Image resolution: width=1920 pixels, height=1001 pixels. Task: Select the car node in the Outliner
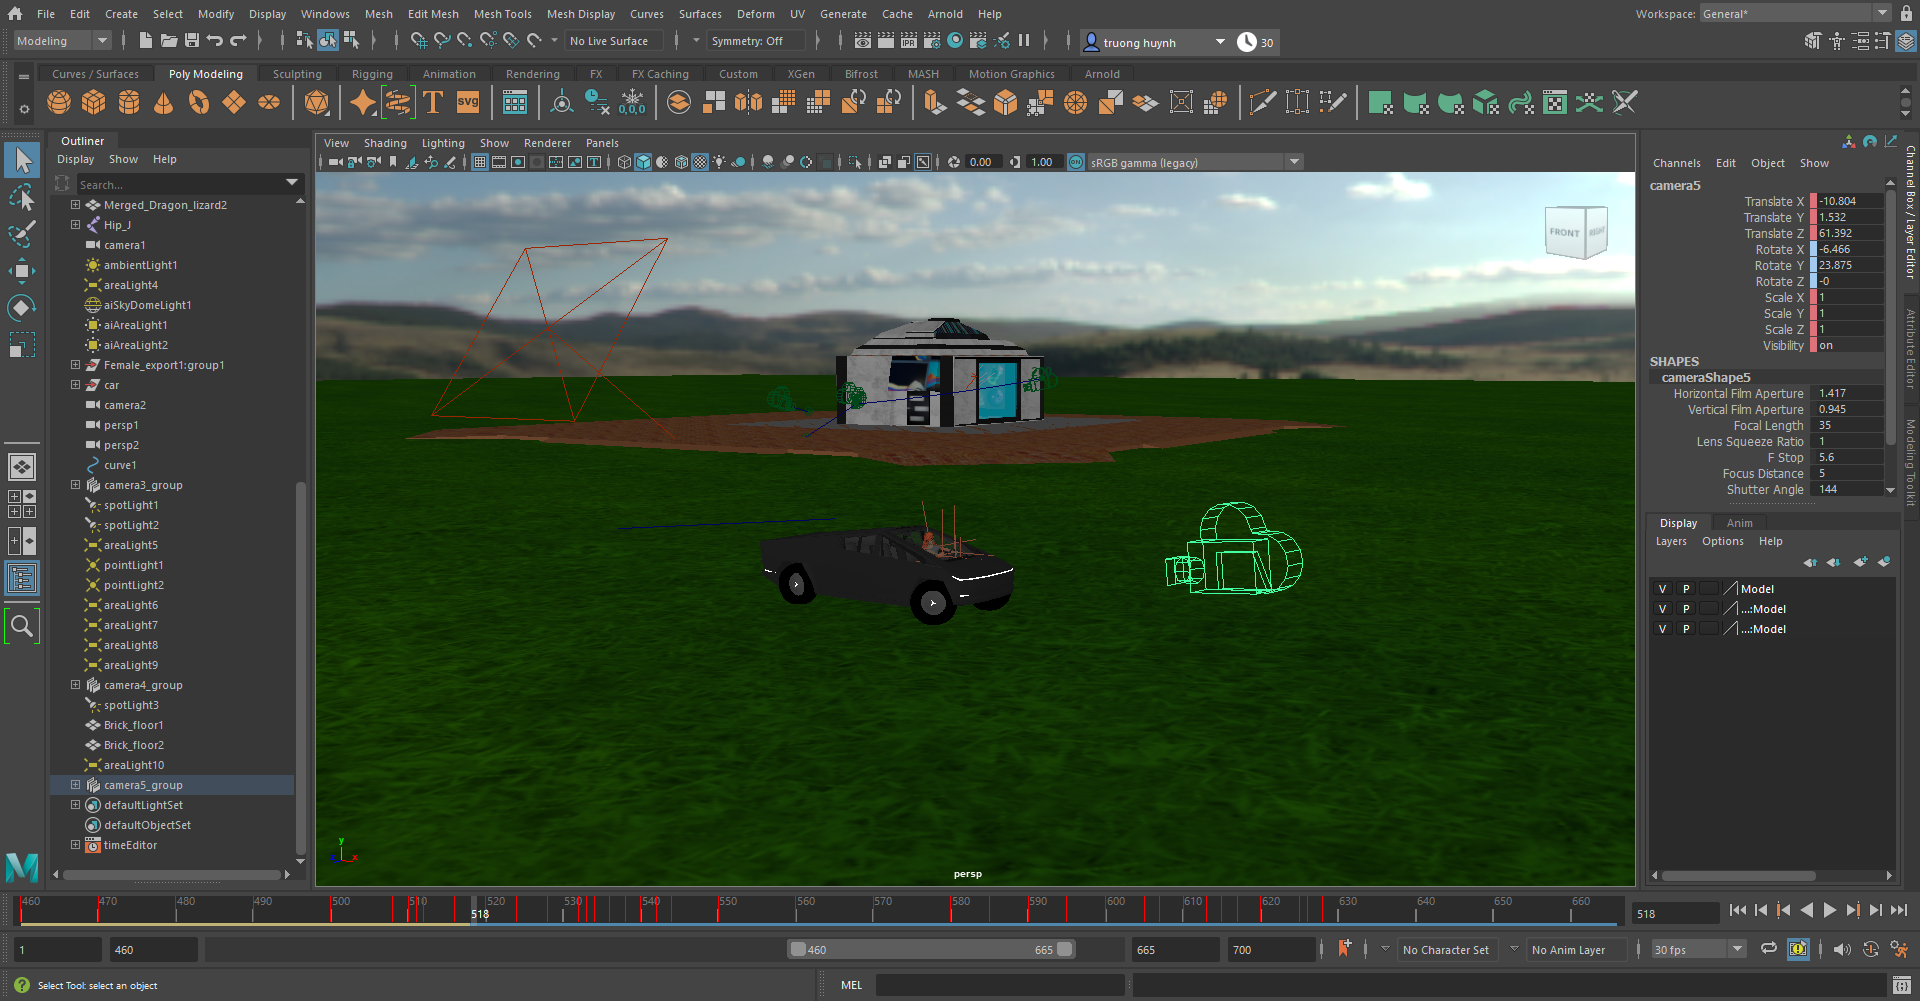pos(112,385)
